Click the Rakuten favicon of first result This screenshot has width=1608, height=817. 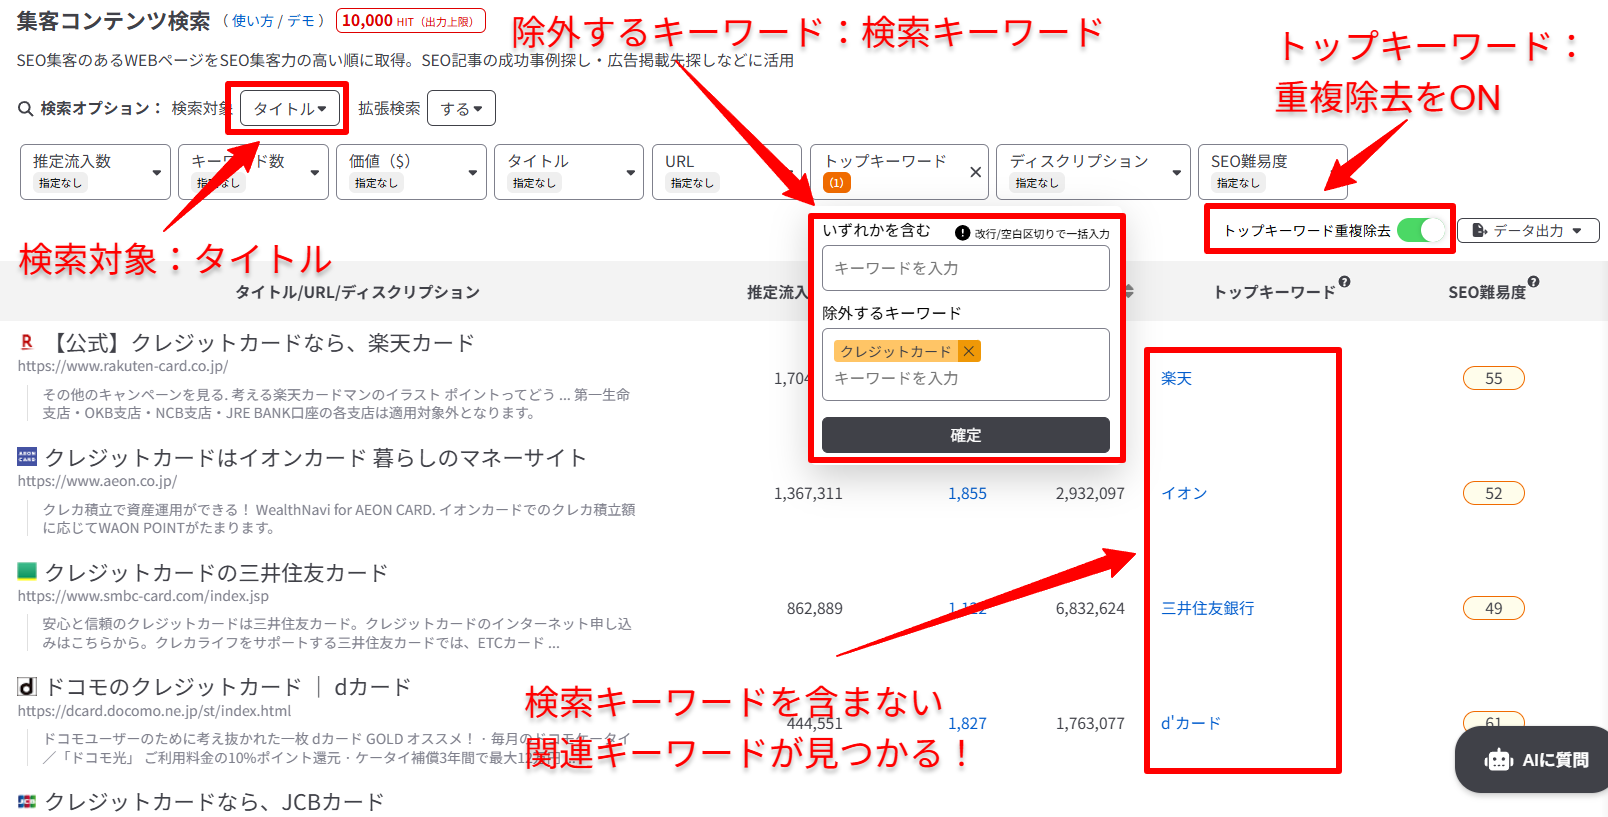tap(27, 342)
